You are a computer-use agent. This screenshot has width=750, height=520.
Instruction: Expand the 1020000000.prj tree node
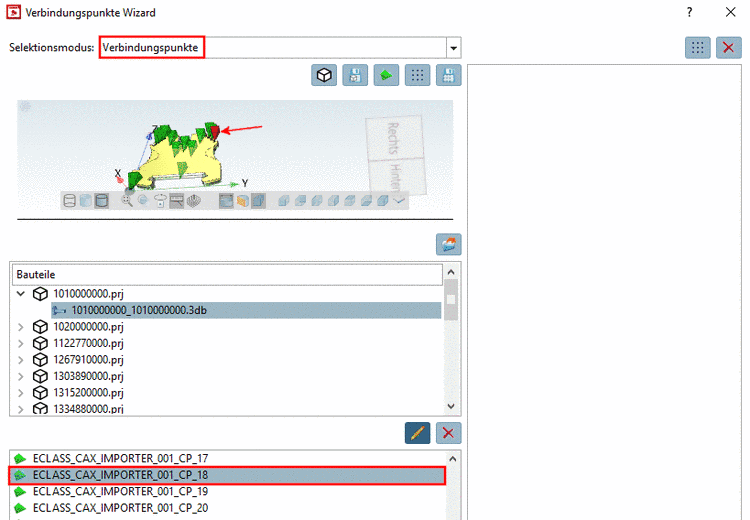pos(21,327)
